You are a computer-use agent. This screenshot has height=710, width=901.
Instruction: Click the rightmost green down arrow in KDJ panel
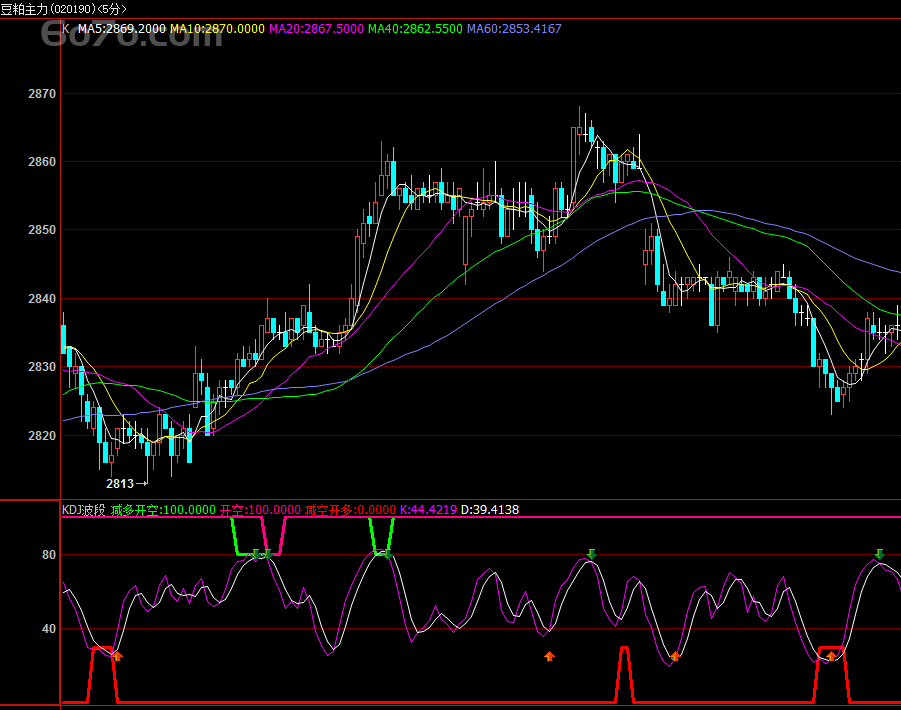tap(880, 554)
